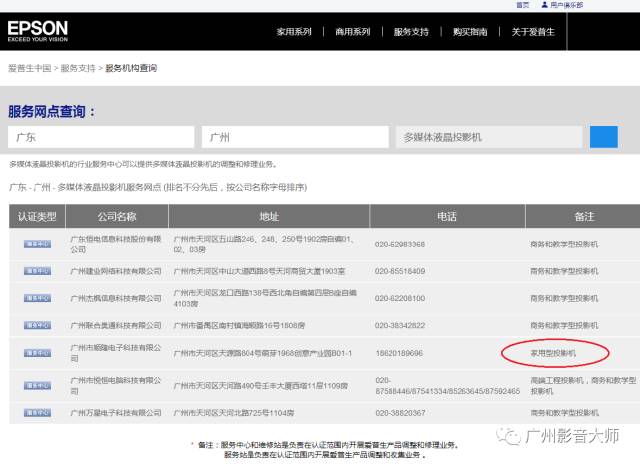Select company 广州建业网络科技有限公司

[x=116, y=271]
